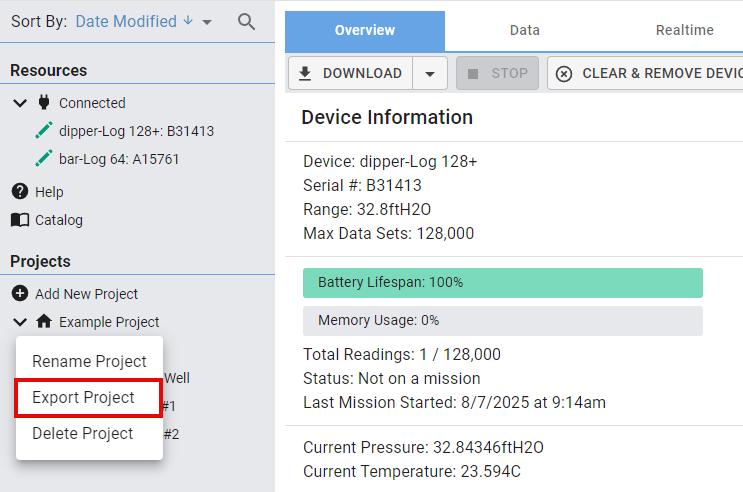This screenshot has height=492, width=743.
Task: Click the Battery Lifespan progress bar
Action: pyautogui.click(x=502, y=282)
